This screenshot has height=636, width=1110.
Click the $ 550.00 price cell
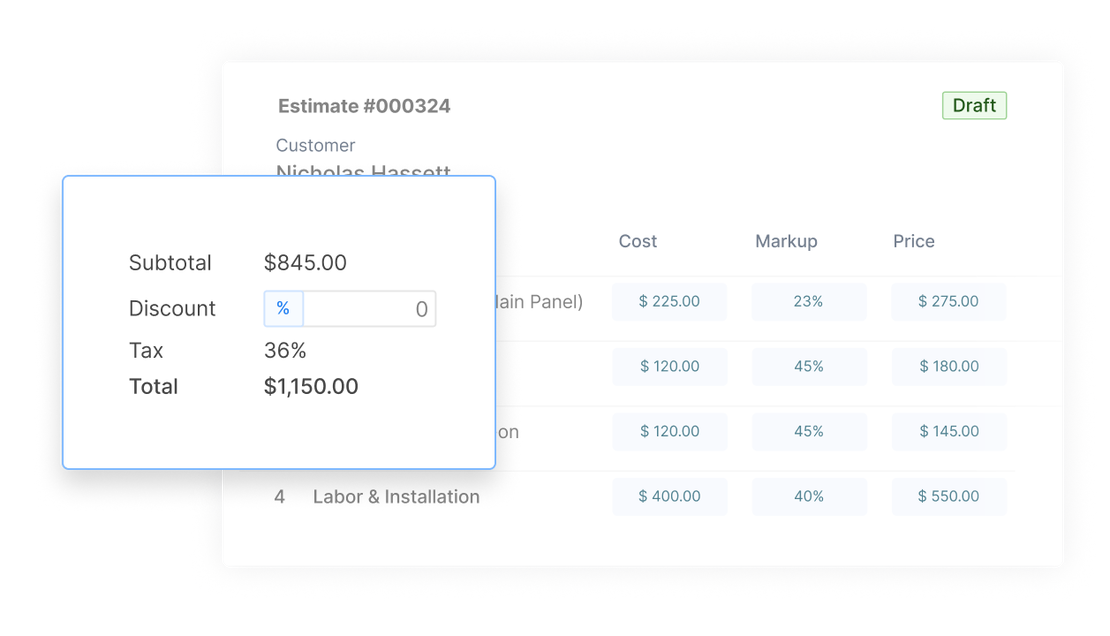point(949,496)
